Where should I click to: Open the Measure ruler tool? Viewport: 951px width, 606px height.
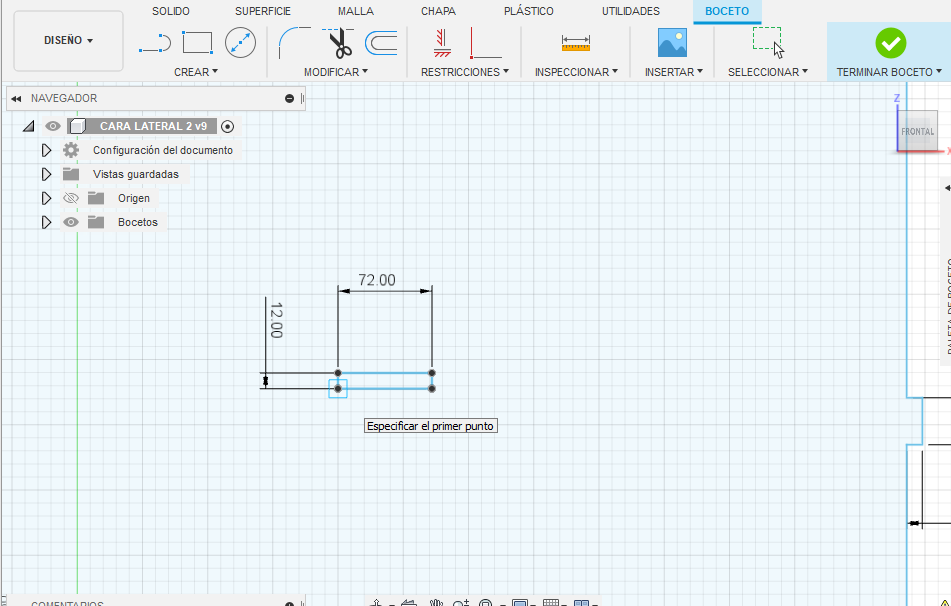click(576, 43)
